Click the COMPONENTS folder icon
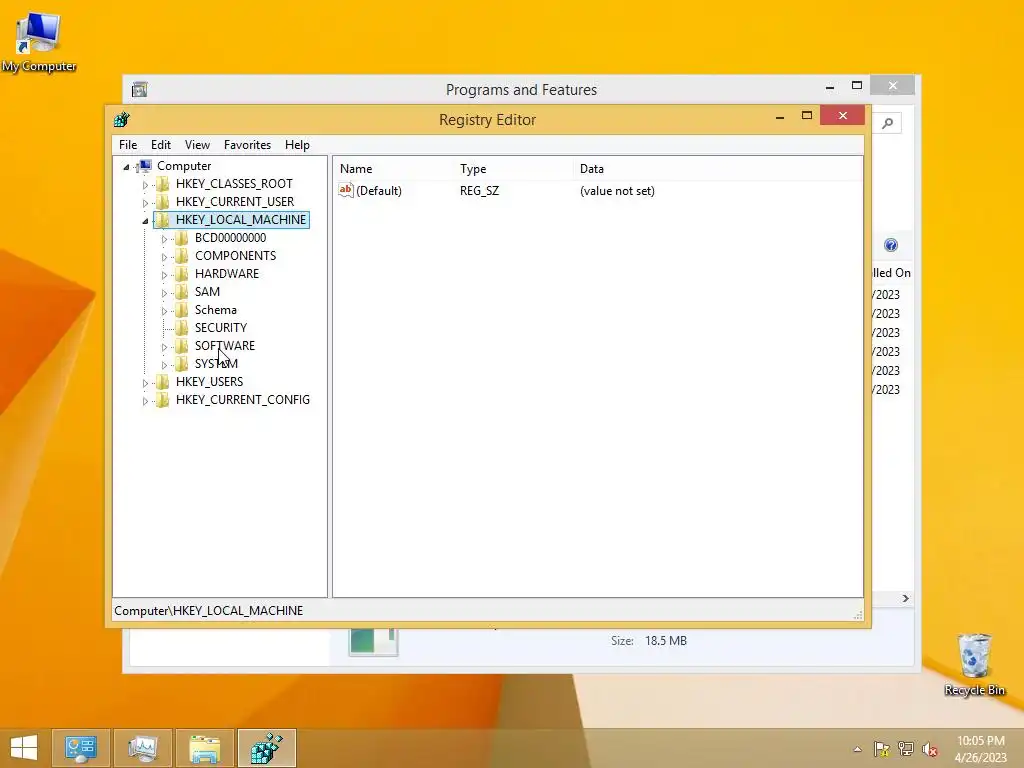Viewport: 1024px width, 768px height. pyautogui.click(x=182, y=255)
